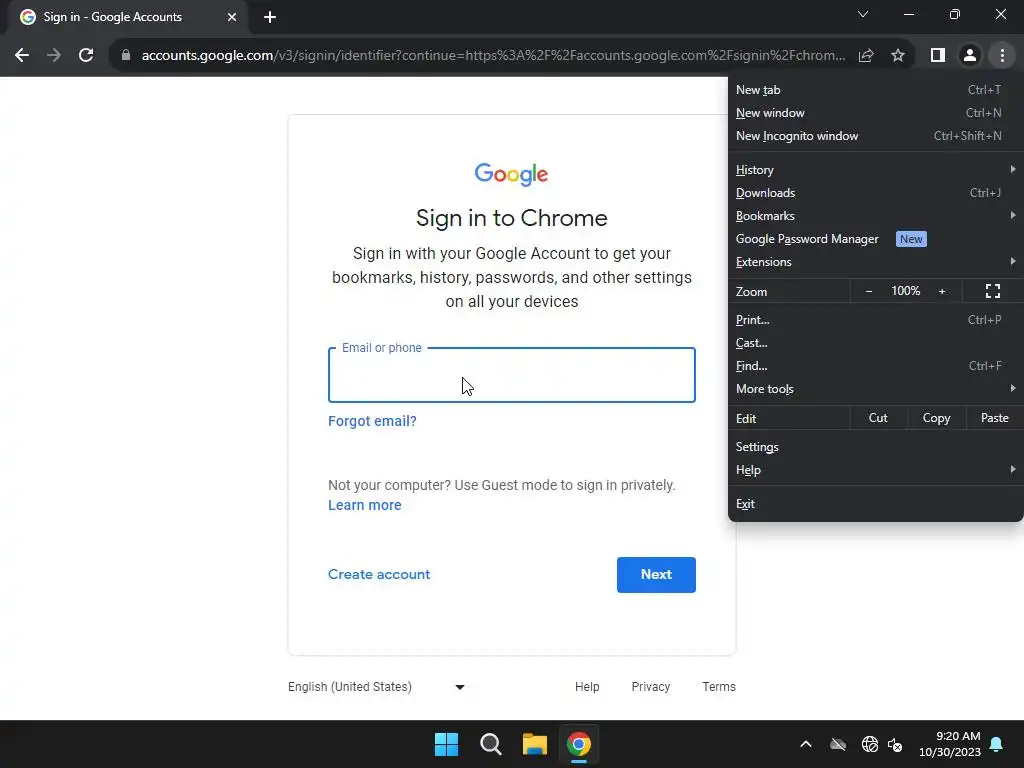Screen dimensions: 1024x768
Task: Choose Exit from the Chrome menu
Action: point(875,504)
